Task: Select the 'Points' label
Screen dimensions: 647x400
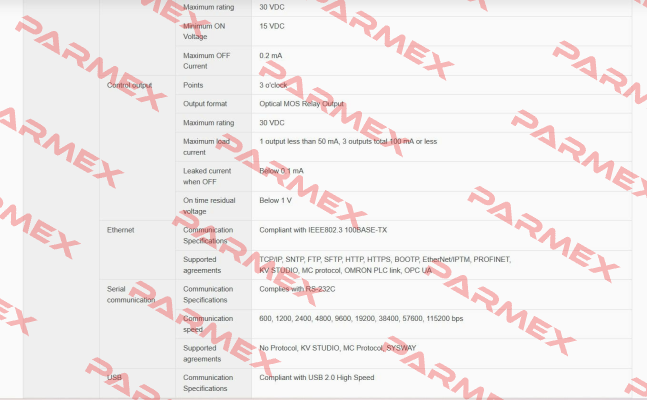Action: [x=193, y=85]
